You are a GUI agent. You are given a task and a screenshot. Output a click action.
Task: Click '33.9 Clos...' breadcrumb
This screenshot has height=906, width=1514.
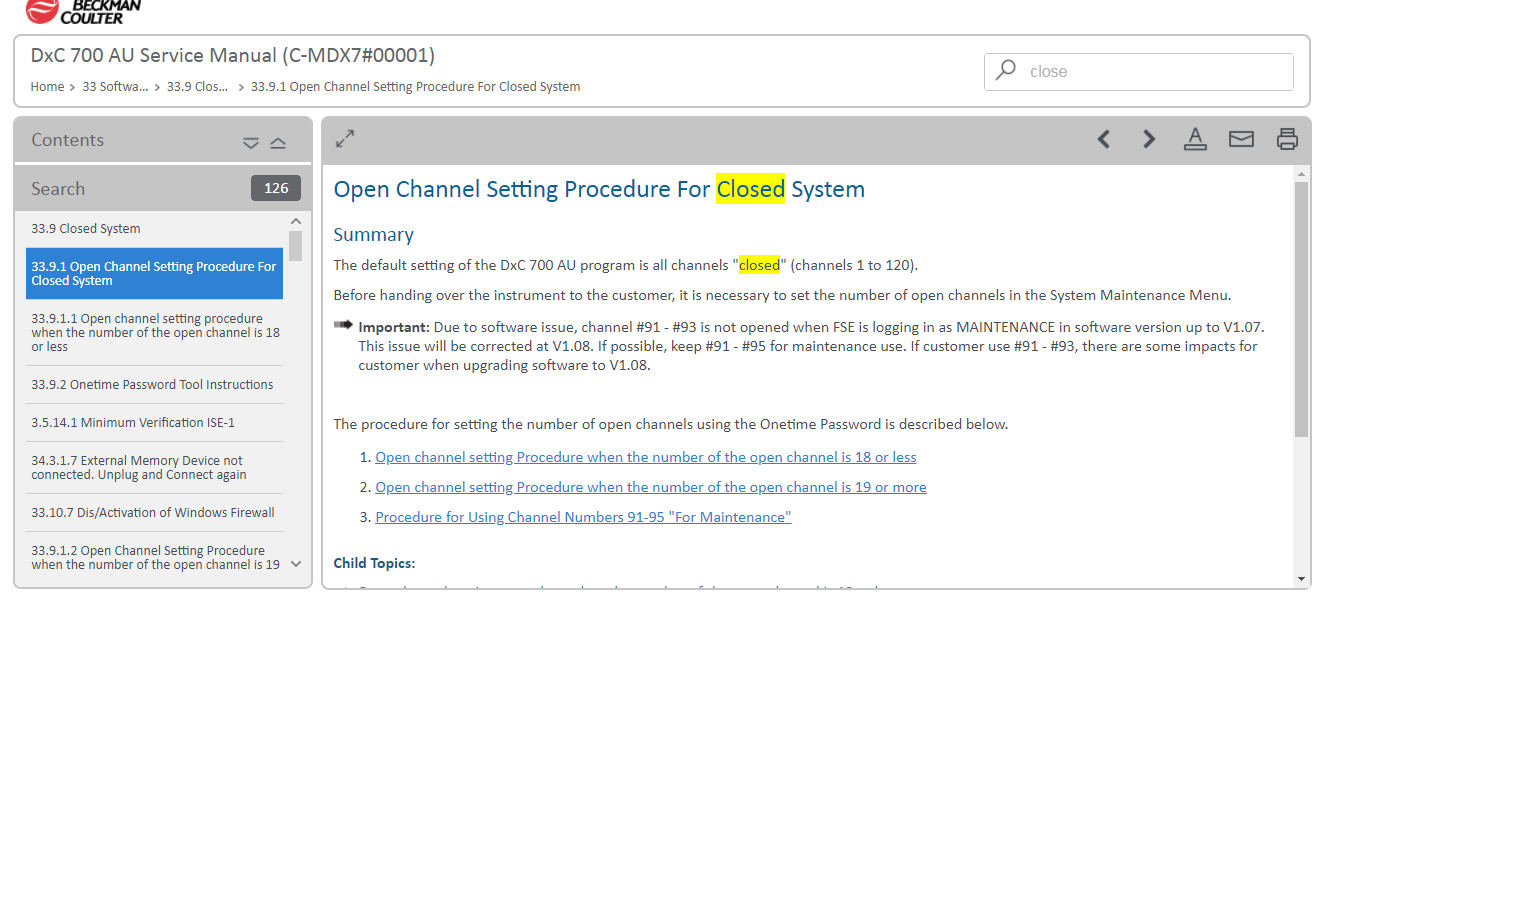pyautogui.click(x=197, y=87)
